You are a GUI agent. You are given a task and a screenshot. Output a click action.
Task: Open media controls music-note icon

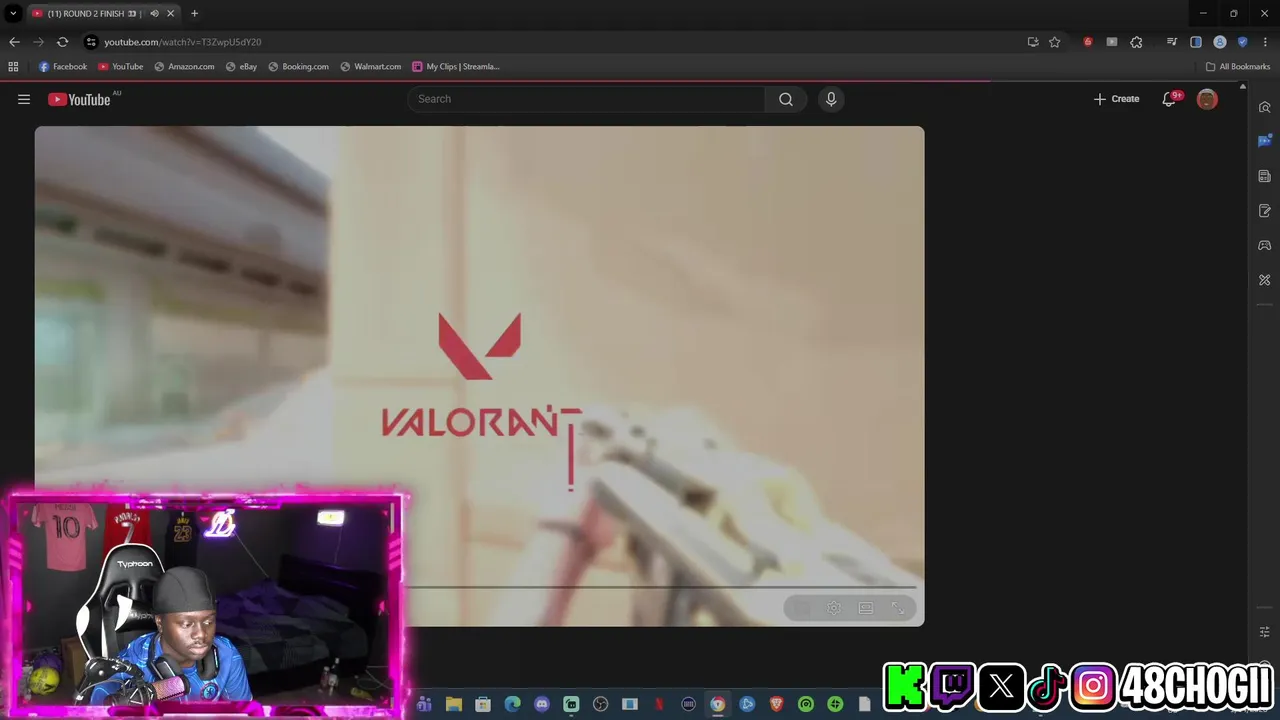pyautogui.click(x=1172, y=42)
